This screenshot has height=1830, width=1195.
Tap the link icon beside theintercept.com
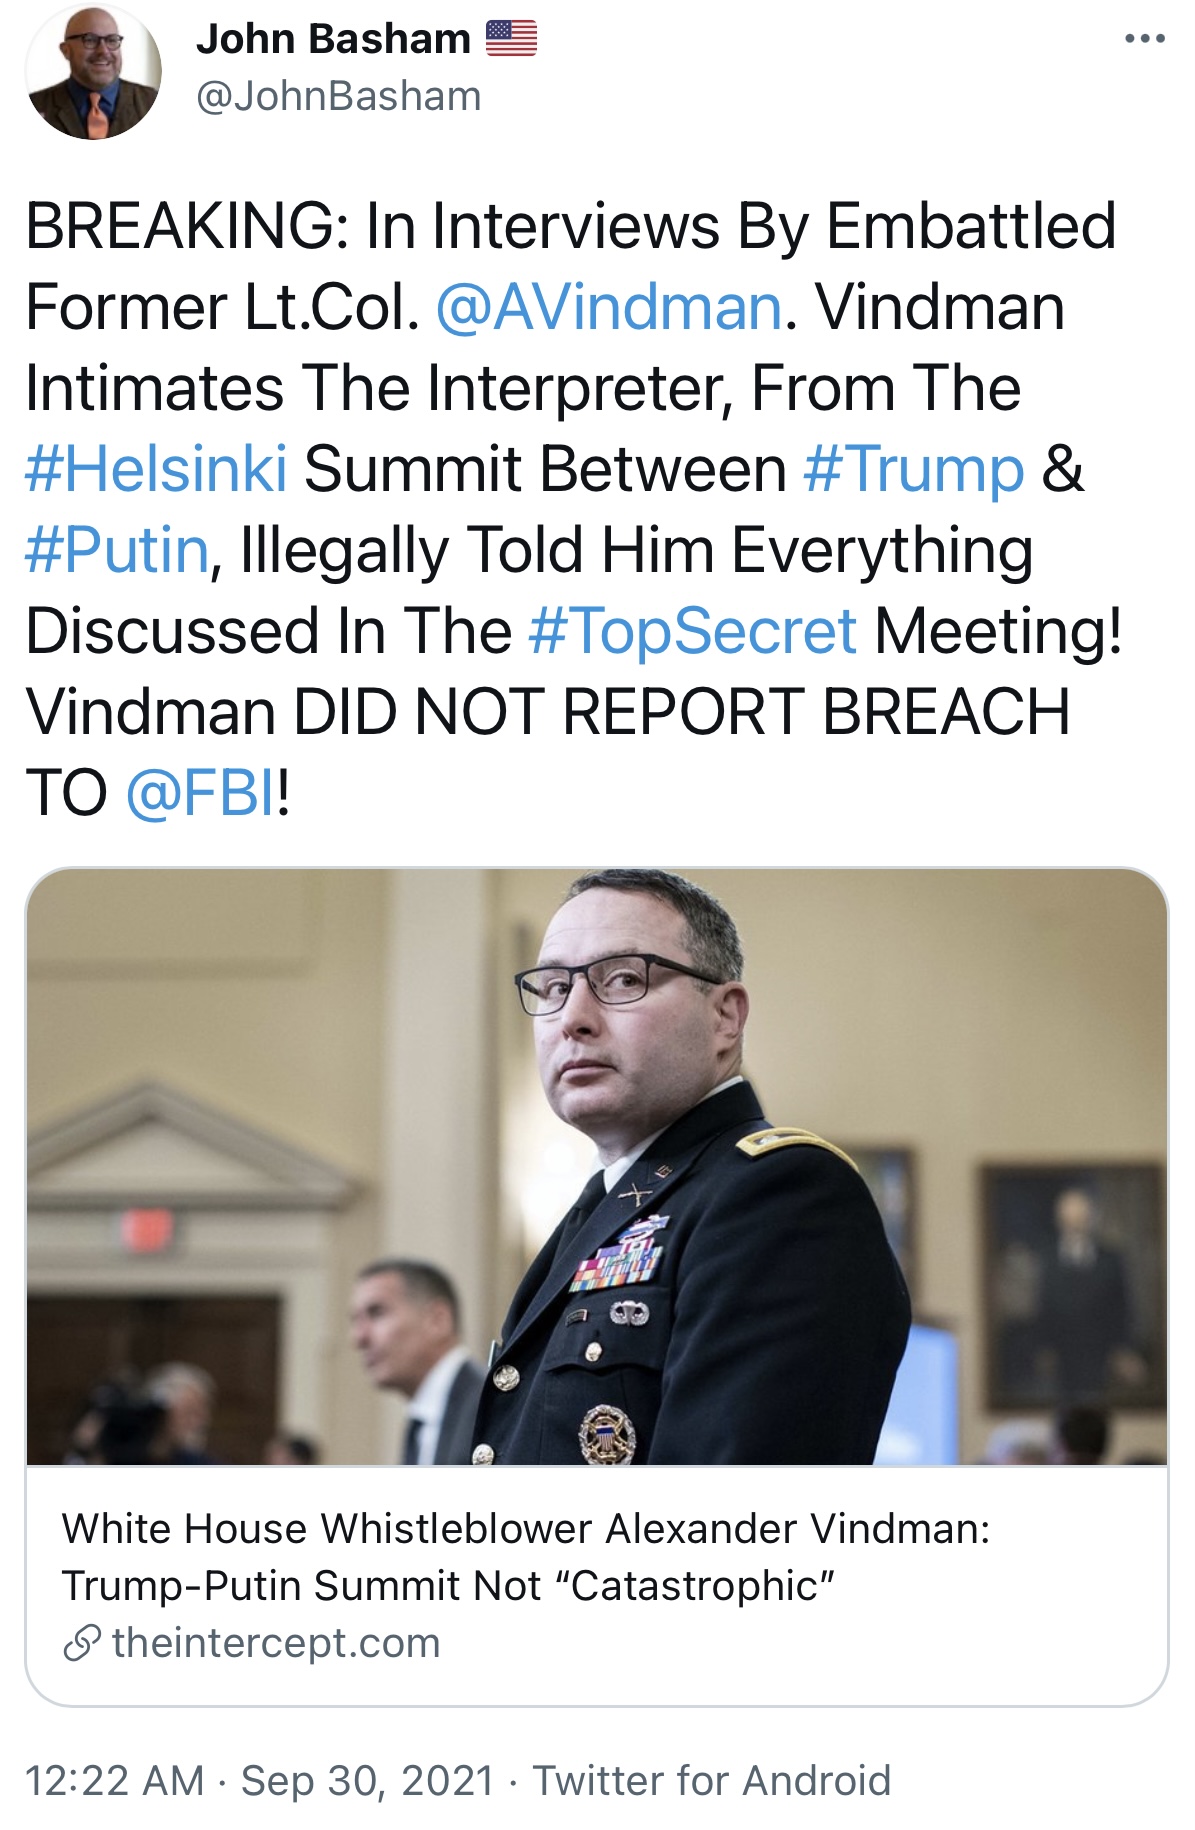82,1643
